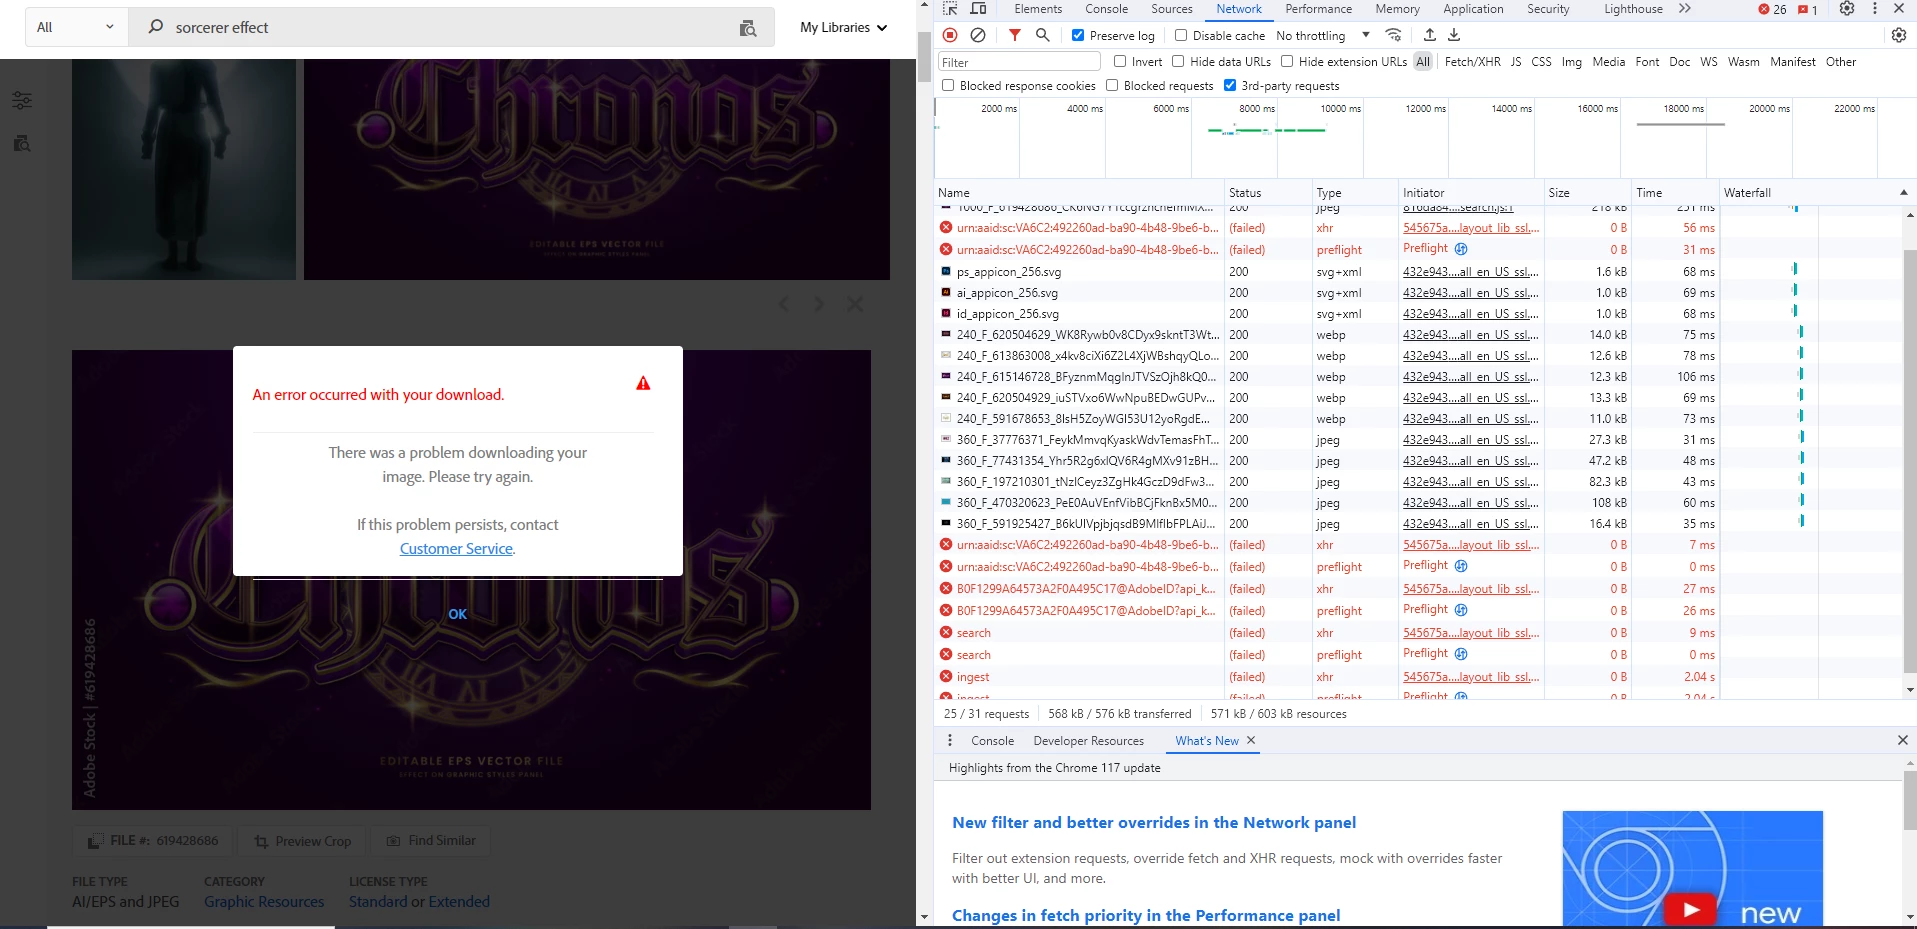Open the filters panel icon on left sidebar
The image size is (1917, 929).
coord(22,100)
